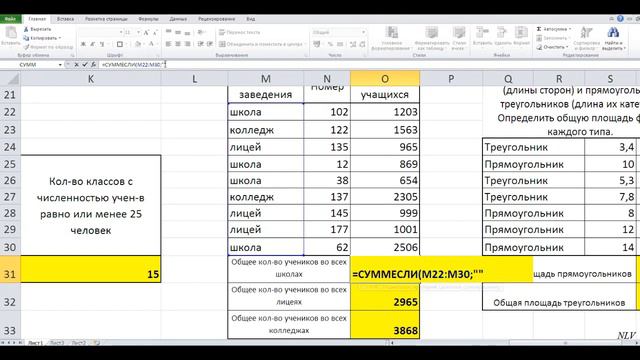Click the cell 'колледж' in row 23

point(266,130)
